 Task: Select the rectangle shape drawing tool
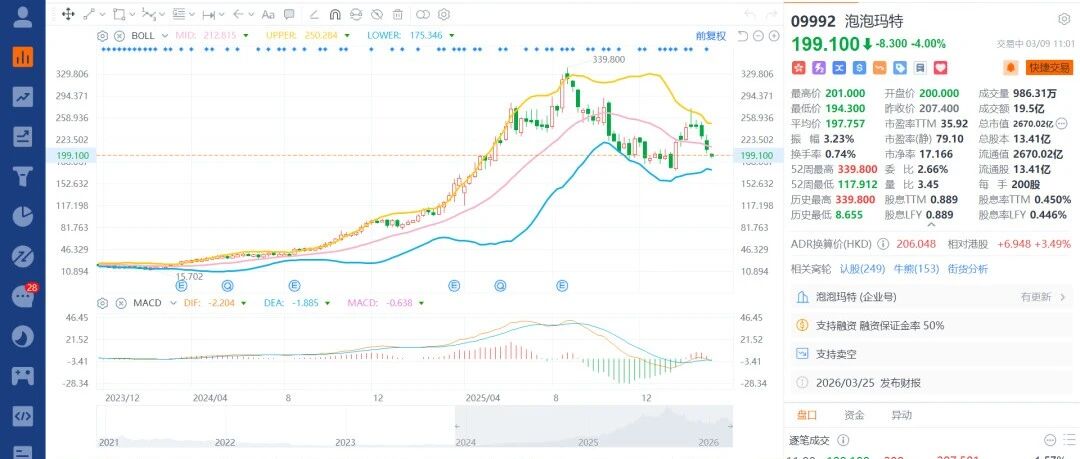coord(119,14)
